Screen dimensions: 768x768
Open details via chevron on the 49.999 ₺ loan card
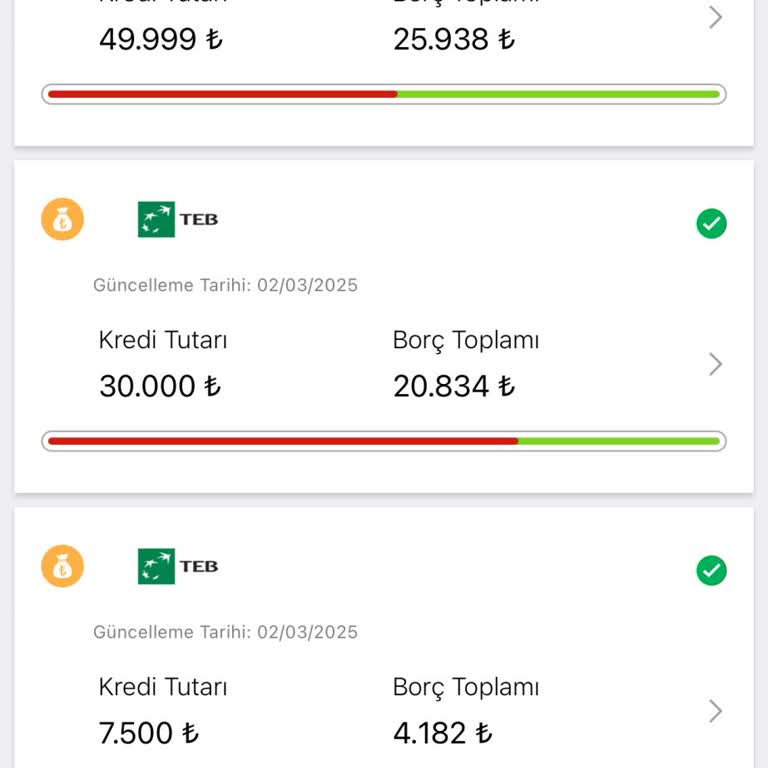tap(715, 17)
